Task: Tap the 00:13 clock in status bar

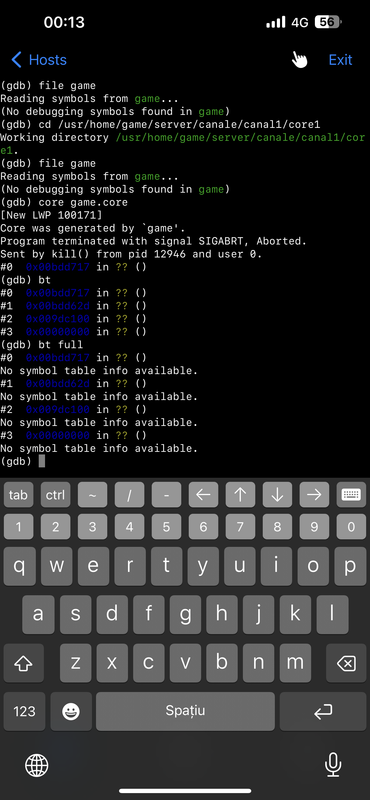Action: tap(64, 22)
